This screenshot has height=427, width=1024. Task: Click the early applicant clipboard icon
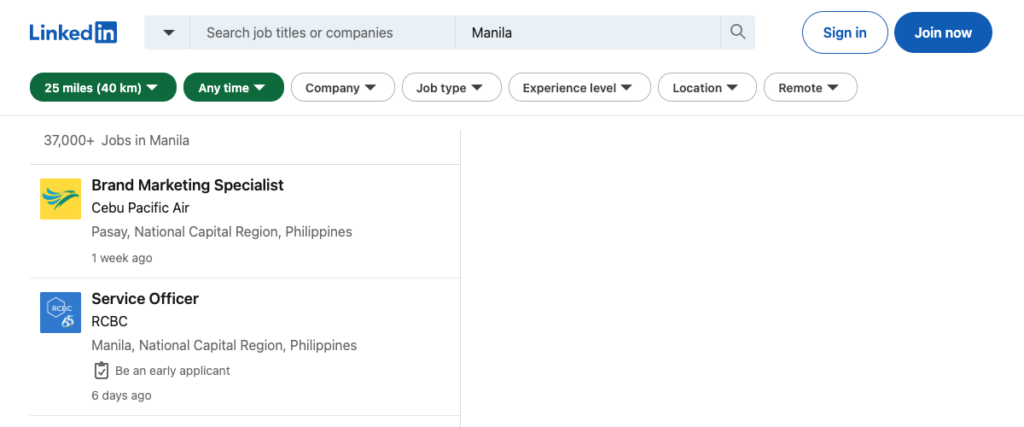tap(101, 370)
